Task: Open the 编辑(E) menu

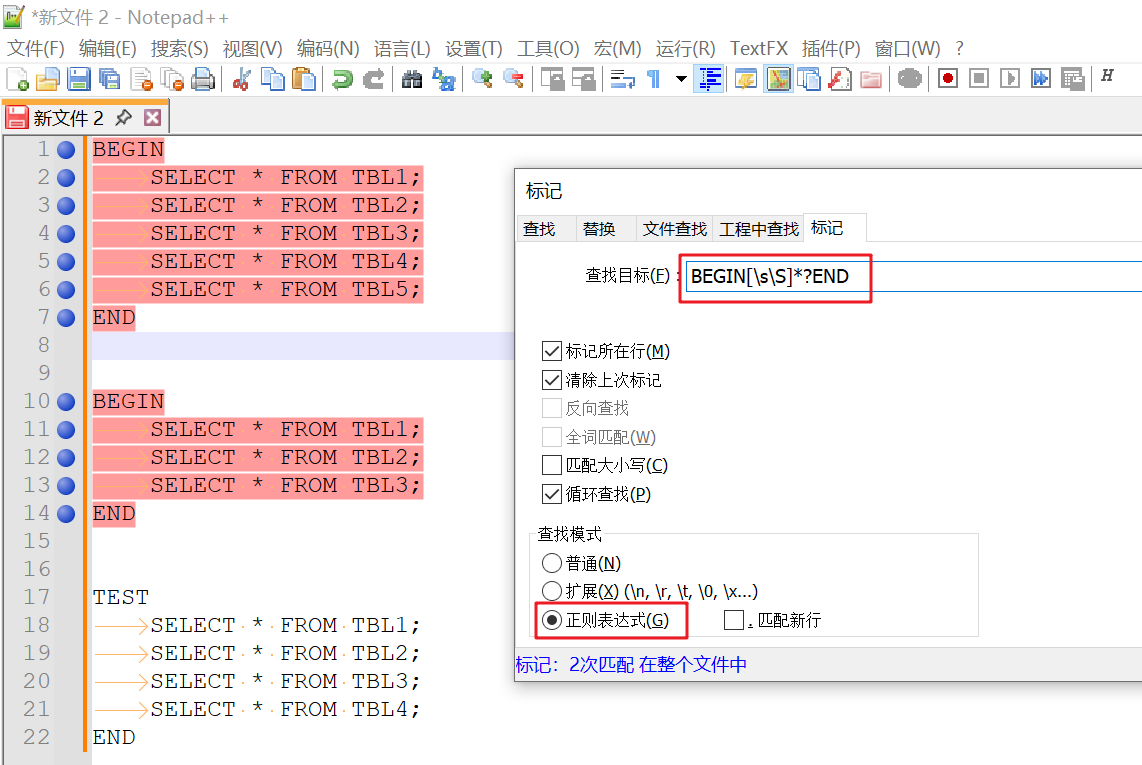Action: coord(107,48)
